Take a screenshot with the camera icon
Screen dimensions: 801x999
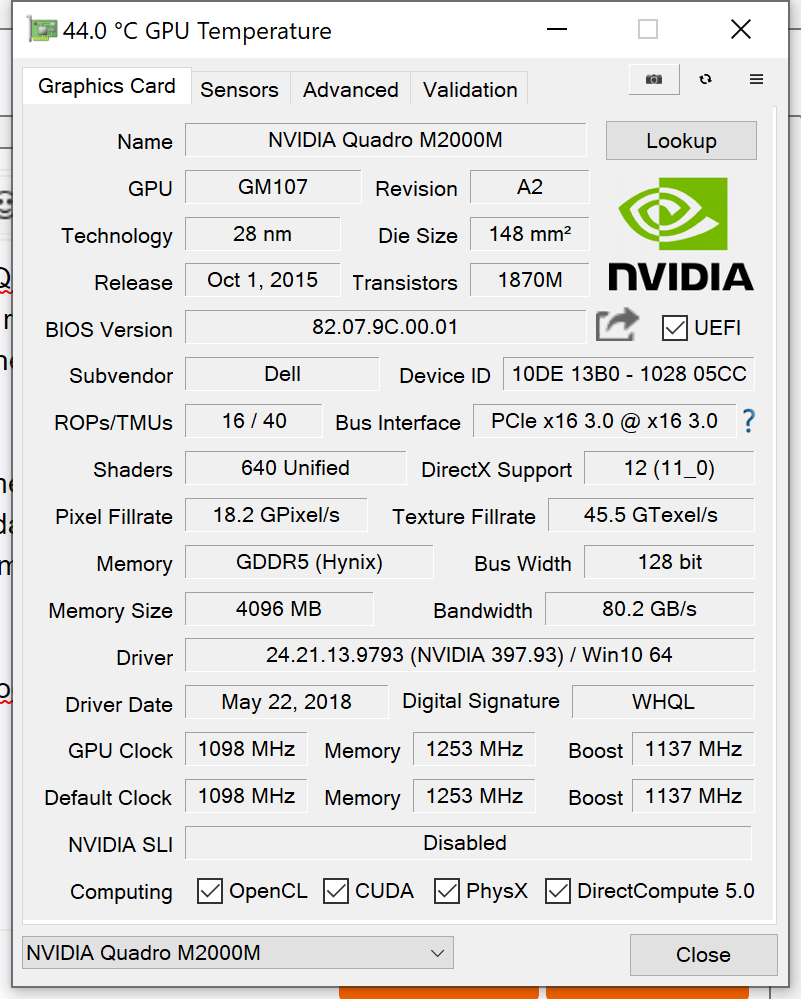[654, 79]
